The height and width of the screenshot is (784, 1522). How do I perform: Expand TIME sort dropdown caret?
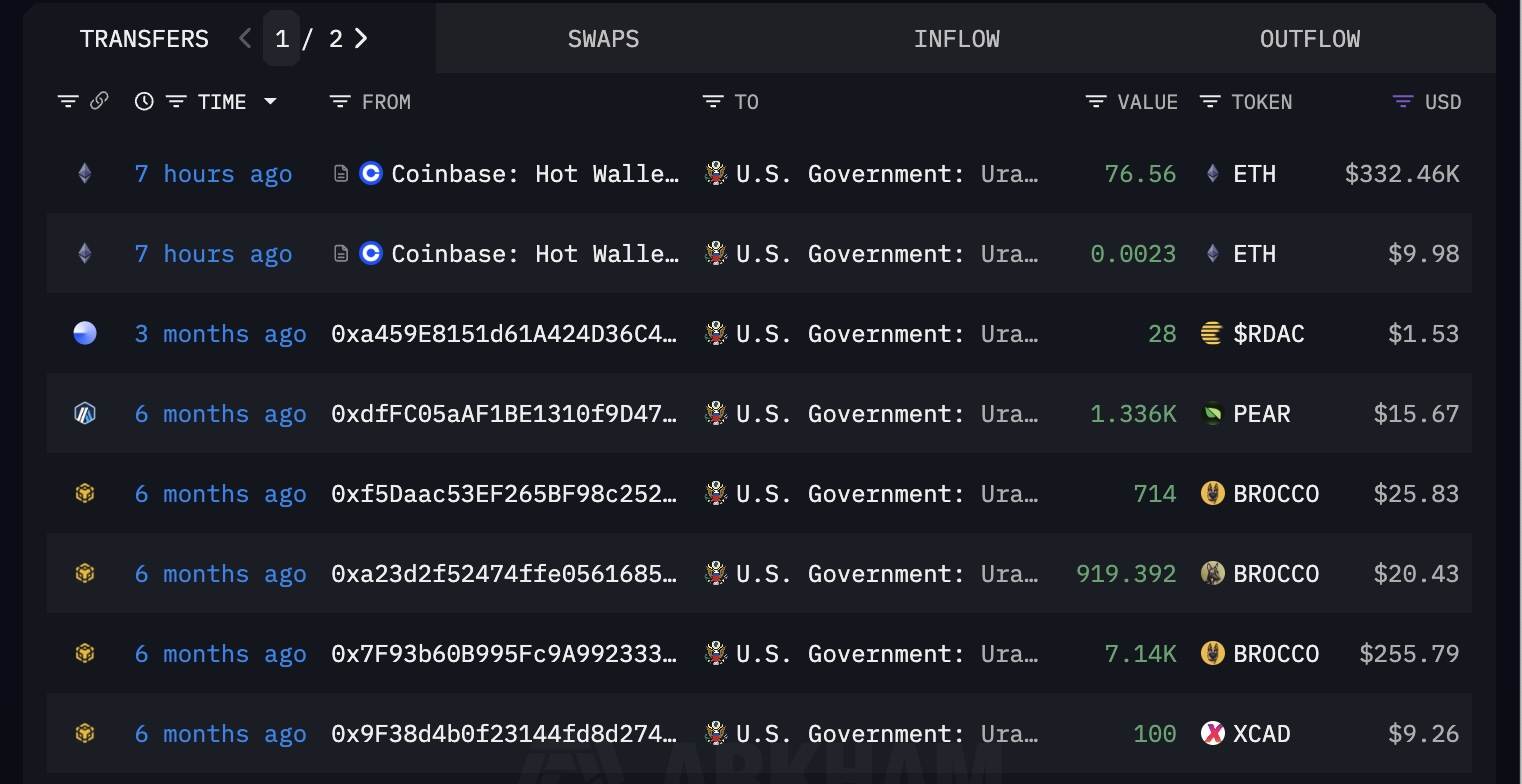(x=270, y=101)
